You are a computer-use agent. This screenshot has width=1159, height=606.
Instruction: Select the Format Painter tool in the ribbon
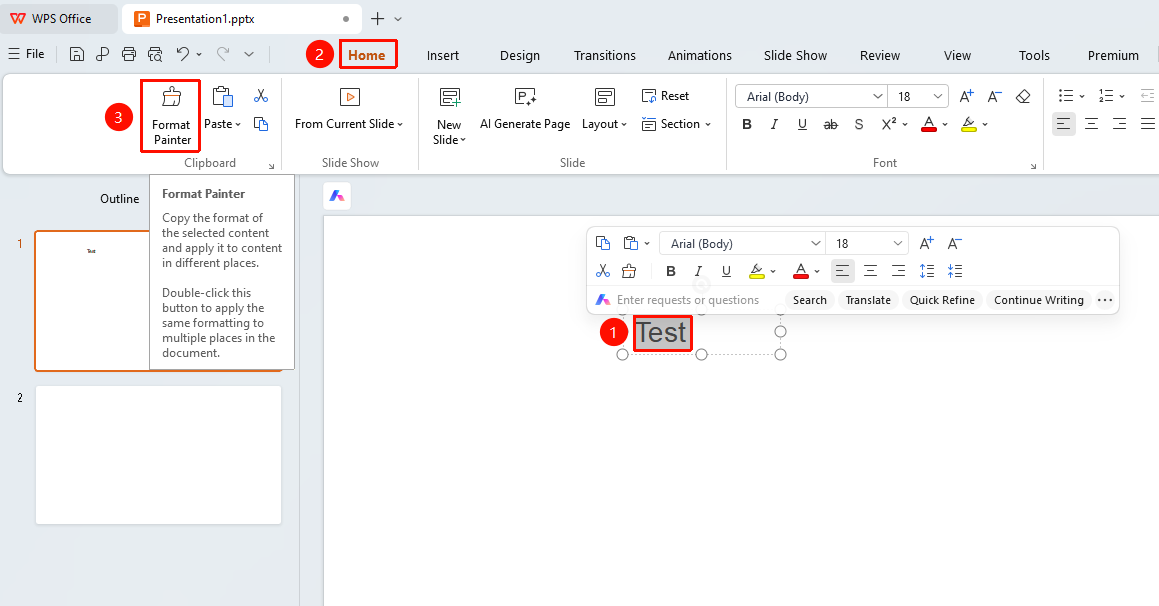point(171,116)
